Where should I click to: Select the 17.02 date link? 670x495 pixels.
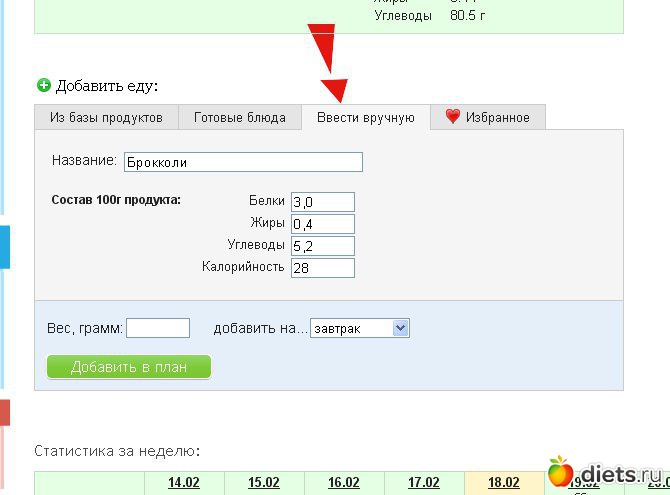[423, 483]
